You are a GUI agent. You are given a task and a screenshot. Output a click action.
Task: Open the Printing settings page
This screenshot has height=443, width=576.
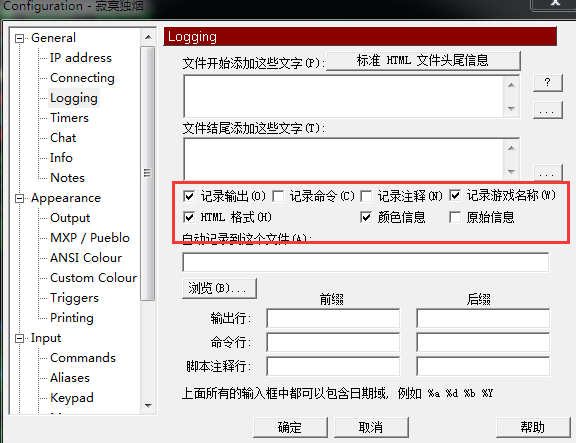[72, 318]
